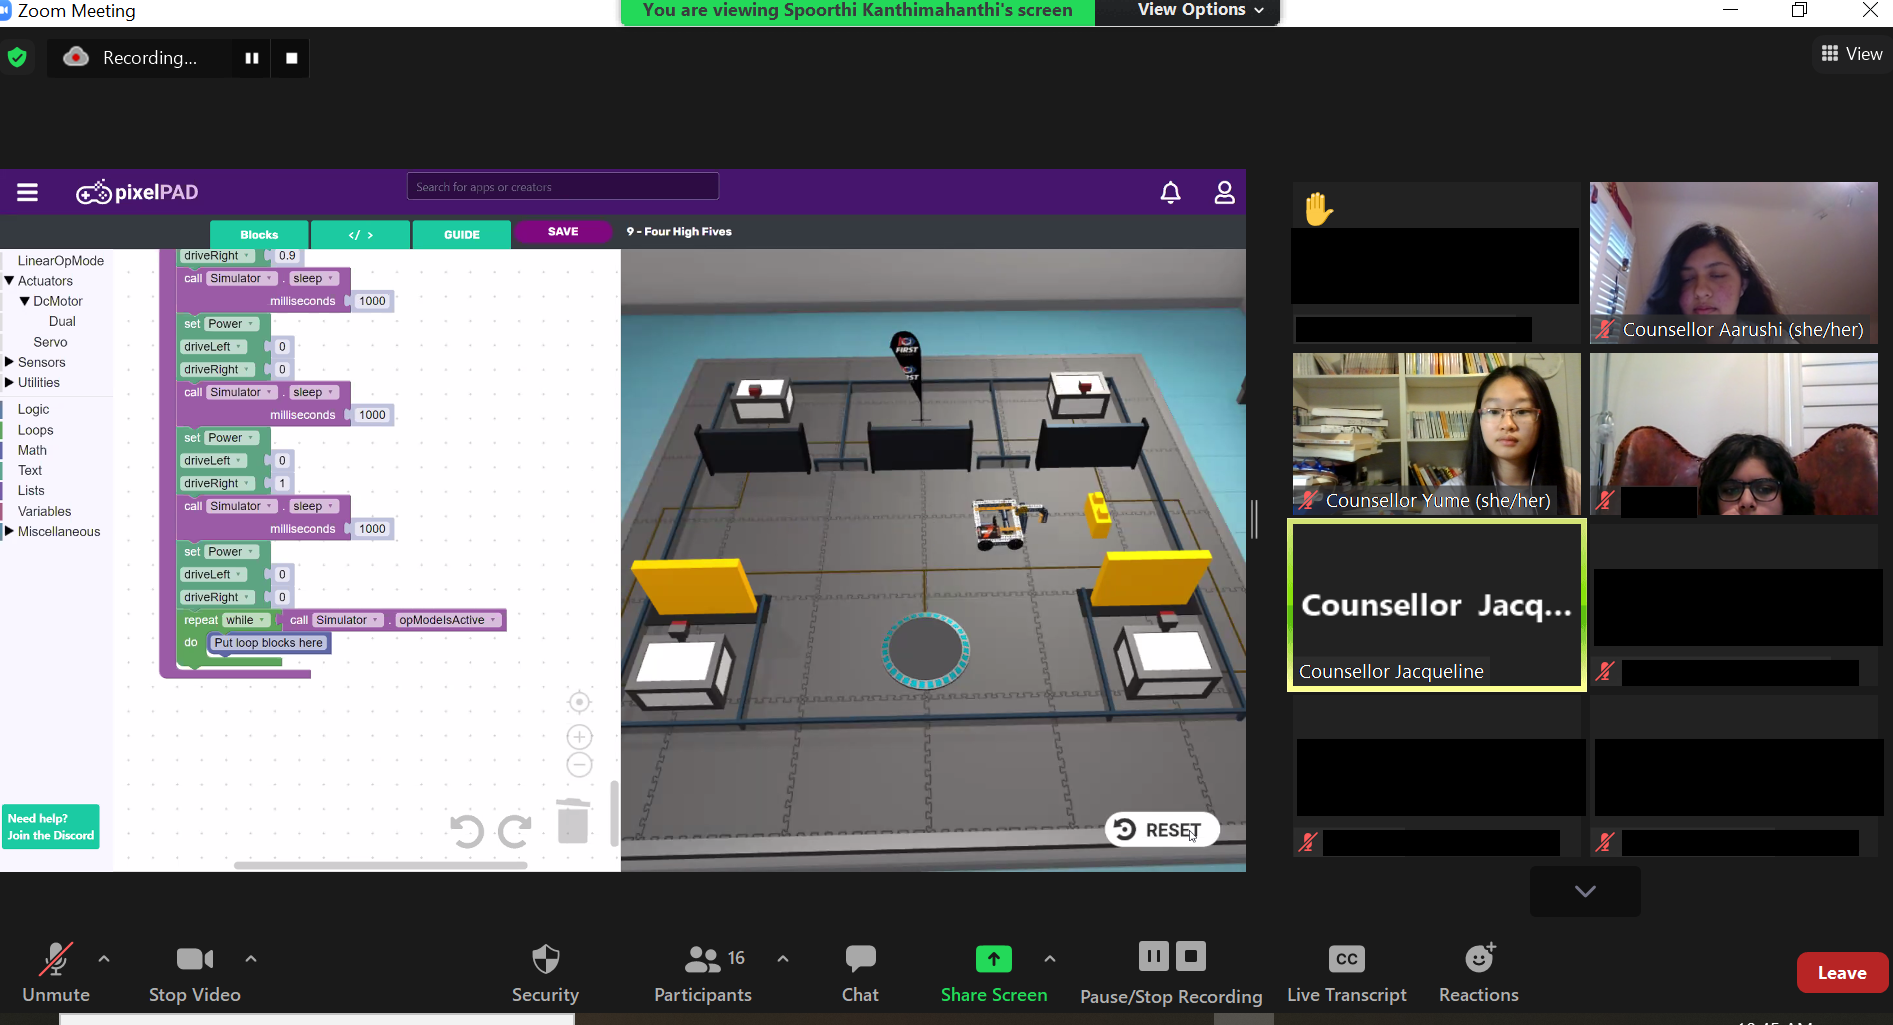
Task: Stop the Zoom recording from the top bar
Action: pyautogui.click(x=292, y=58)
